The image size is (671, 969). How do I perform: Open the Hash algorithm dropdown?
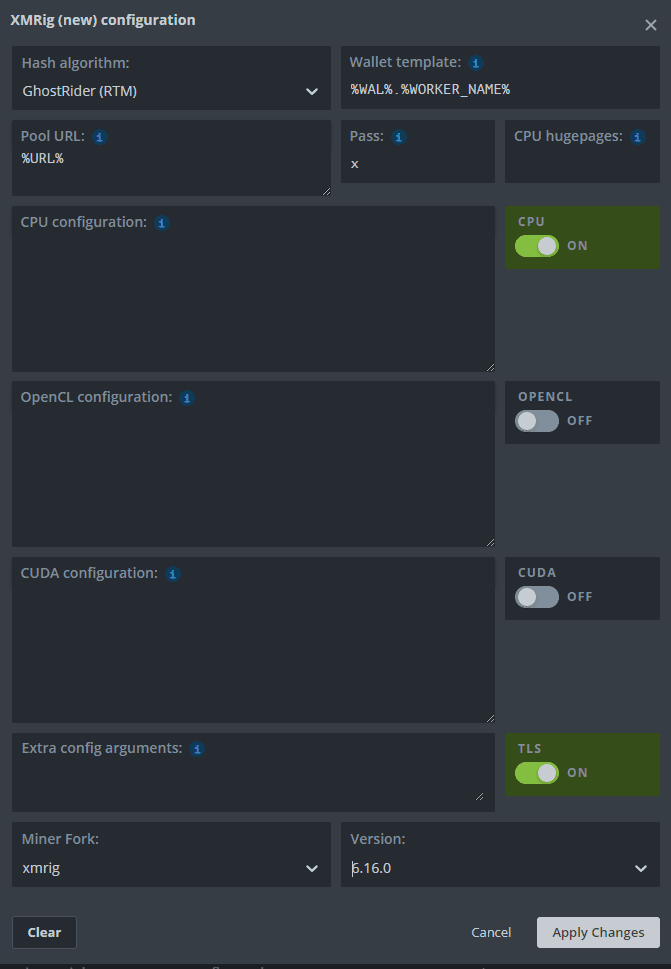[x=171, y=91]
